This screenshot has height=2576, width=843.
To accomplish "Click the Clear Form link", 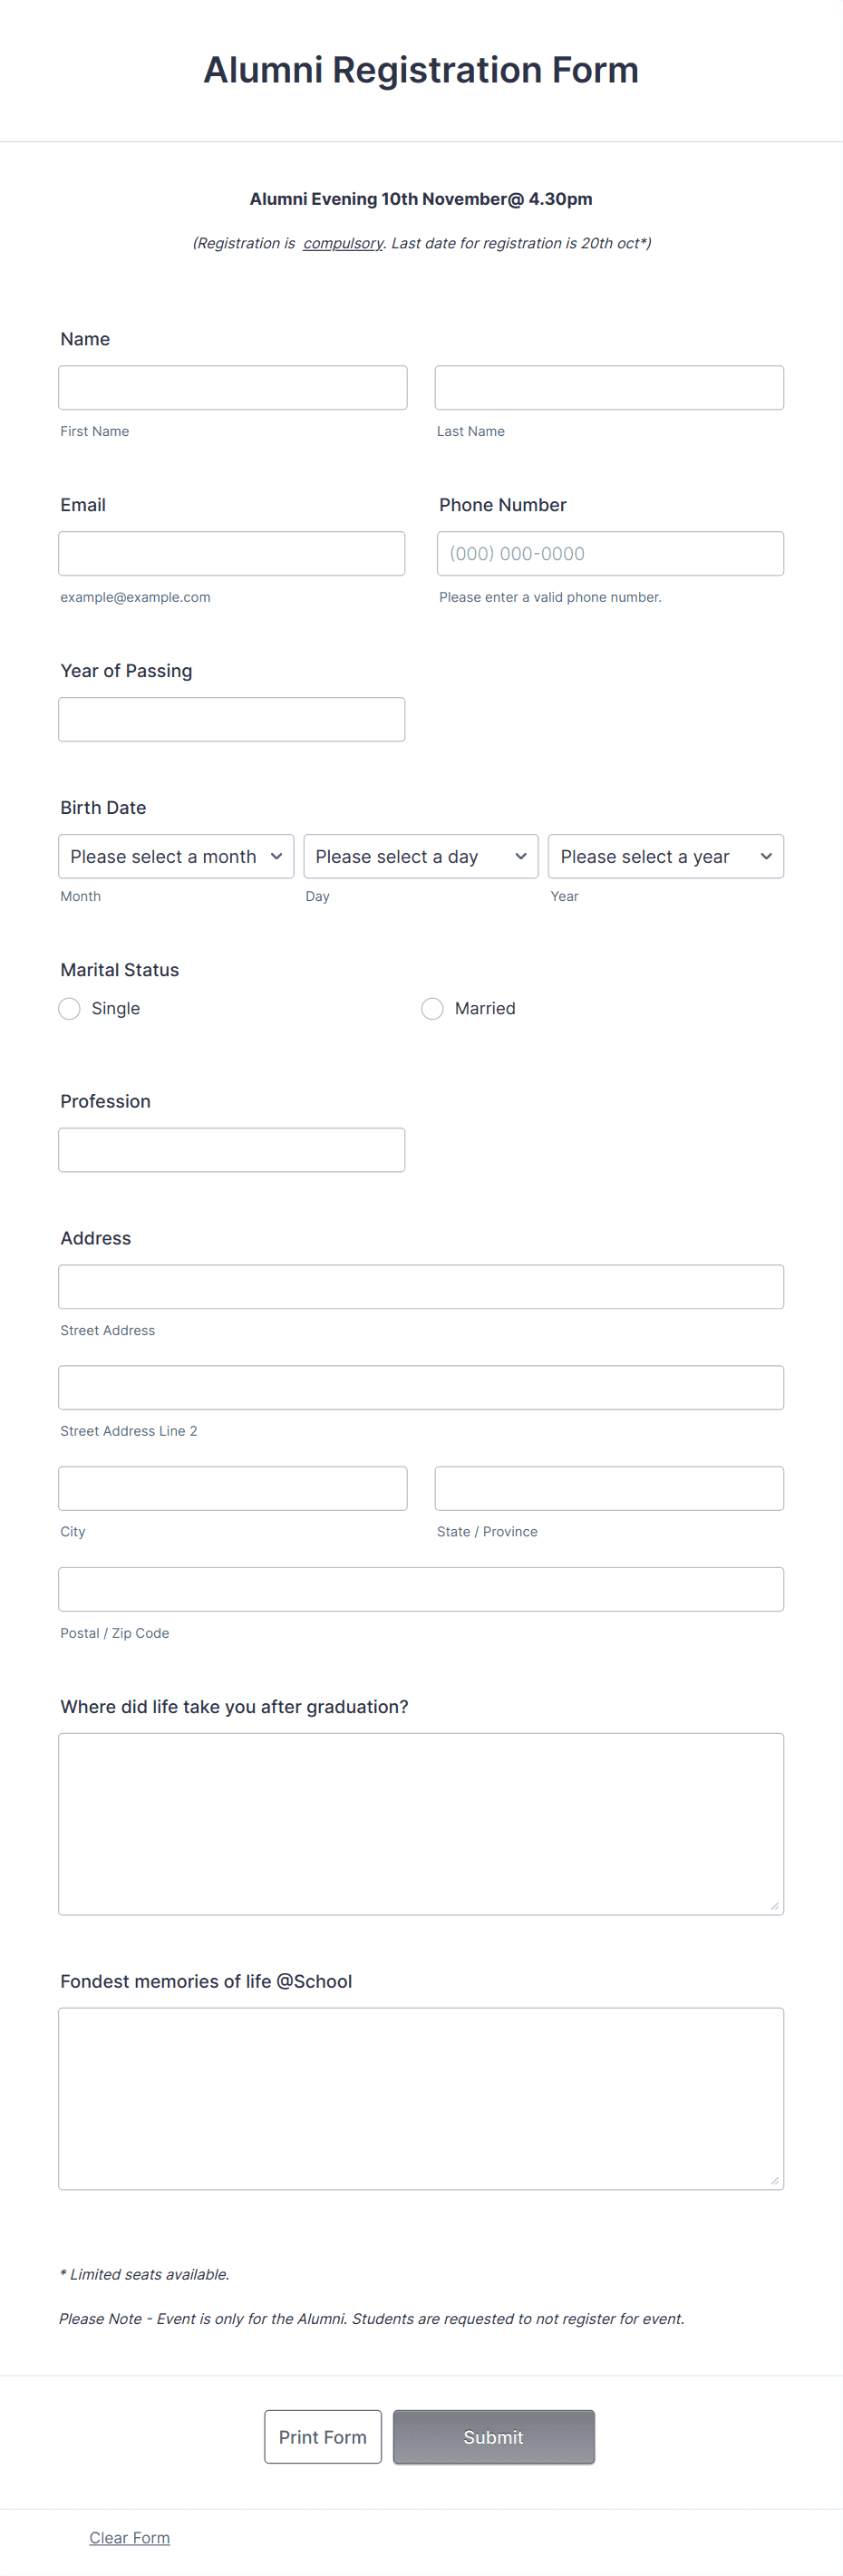I will [x=129, y=2537].
